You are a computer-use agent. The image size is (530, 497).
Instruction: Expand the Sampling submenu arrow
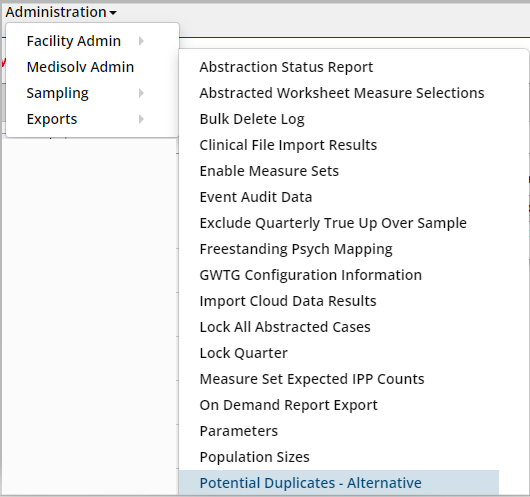coord(141,93)
